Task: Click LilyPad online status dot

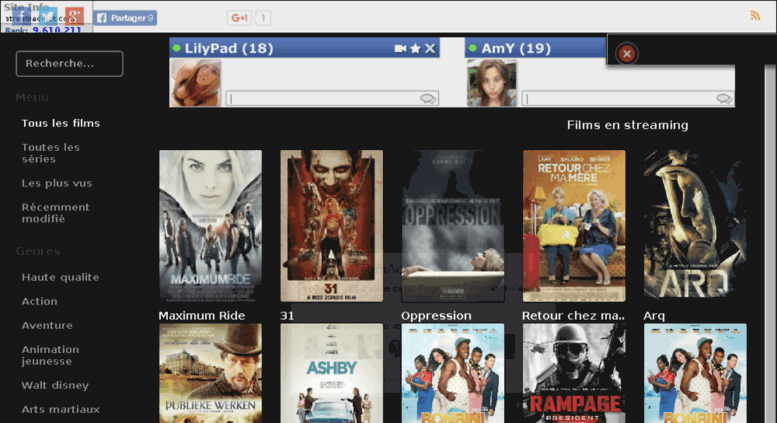Action: coord(176,48)
